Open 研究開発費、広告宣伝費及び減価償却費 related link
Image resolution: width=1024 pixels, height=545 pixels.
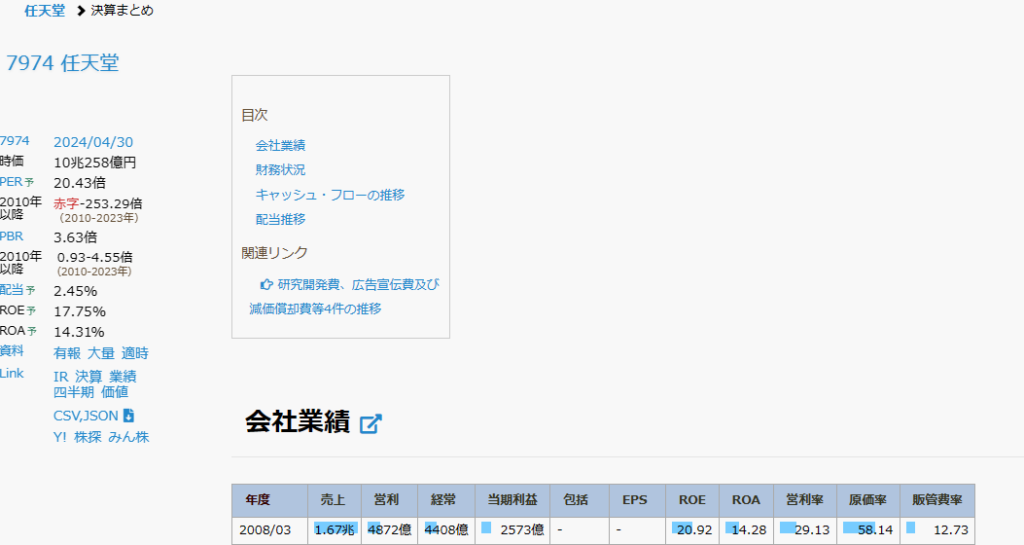click(344, 296)
